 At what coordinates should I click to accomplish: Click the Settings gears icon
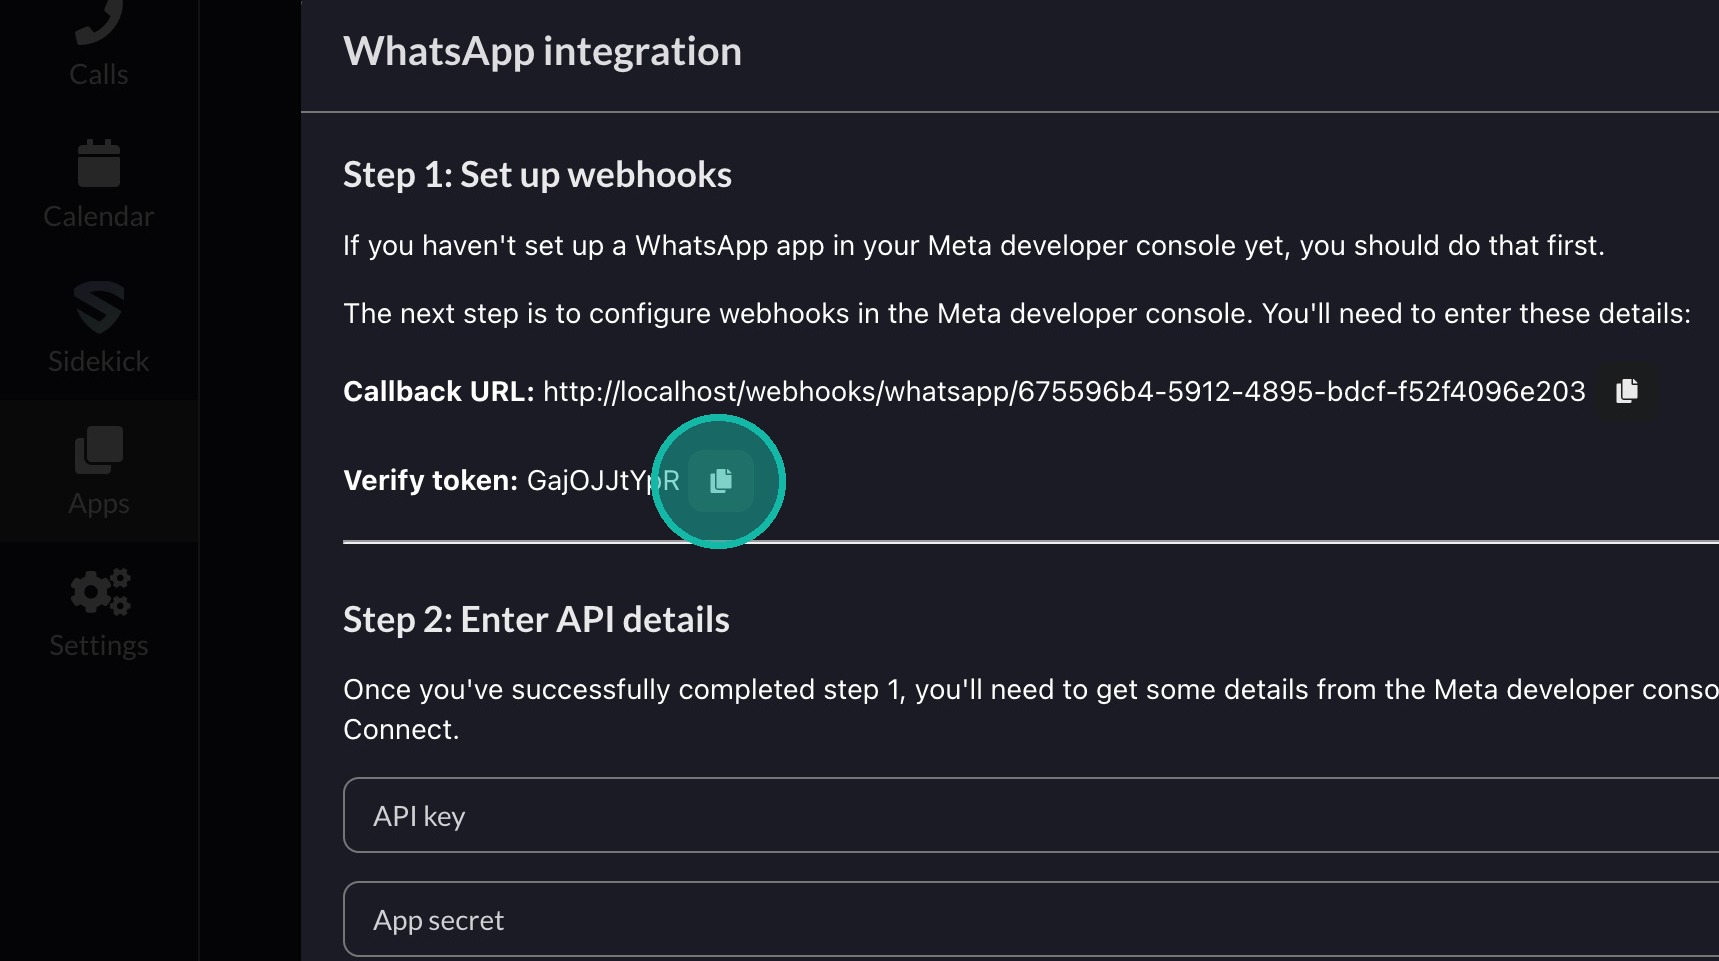pos(99,592)
